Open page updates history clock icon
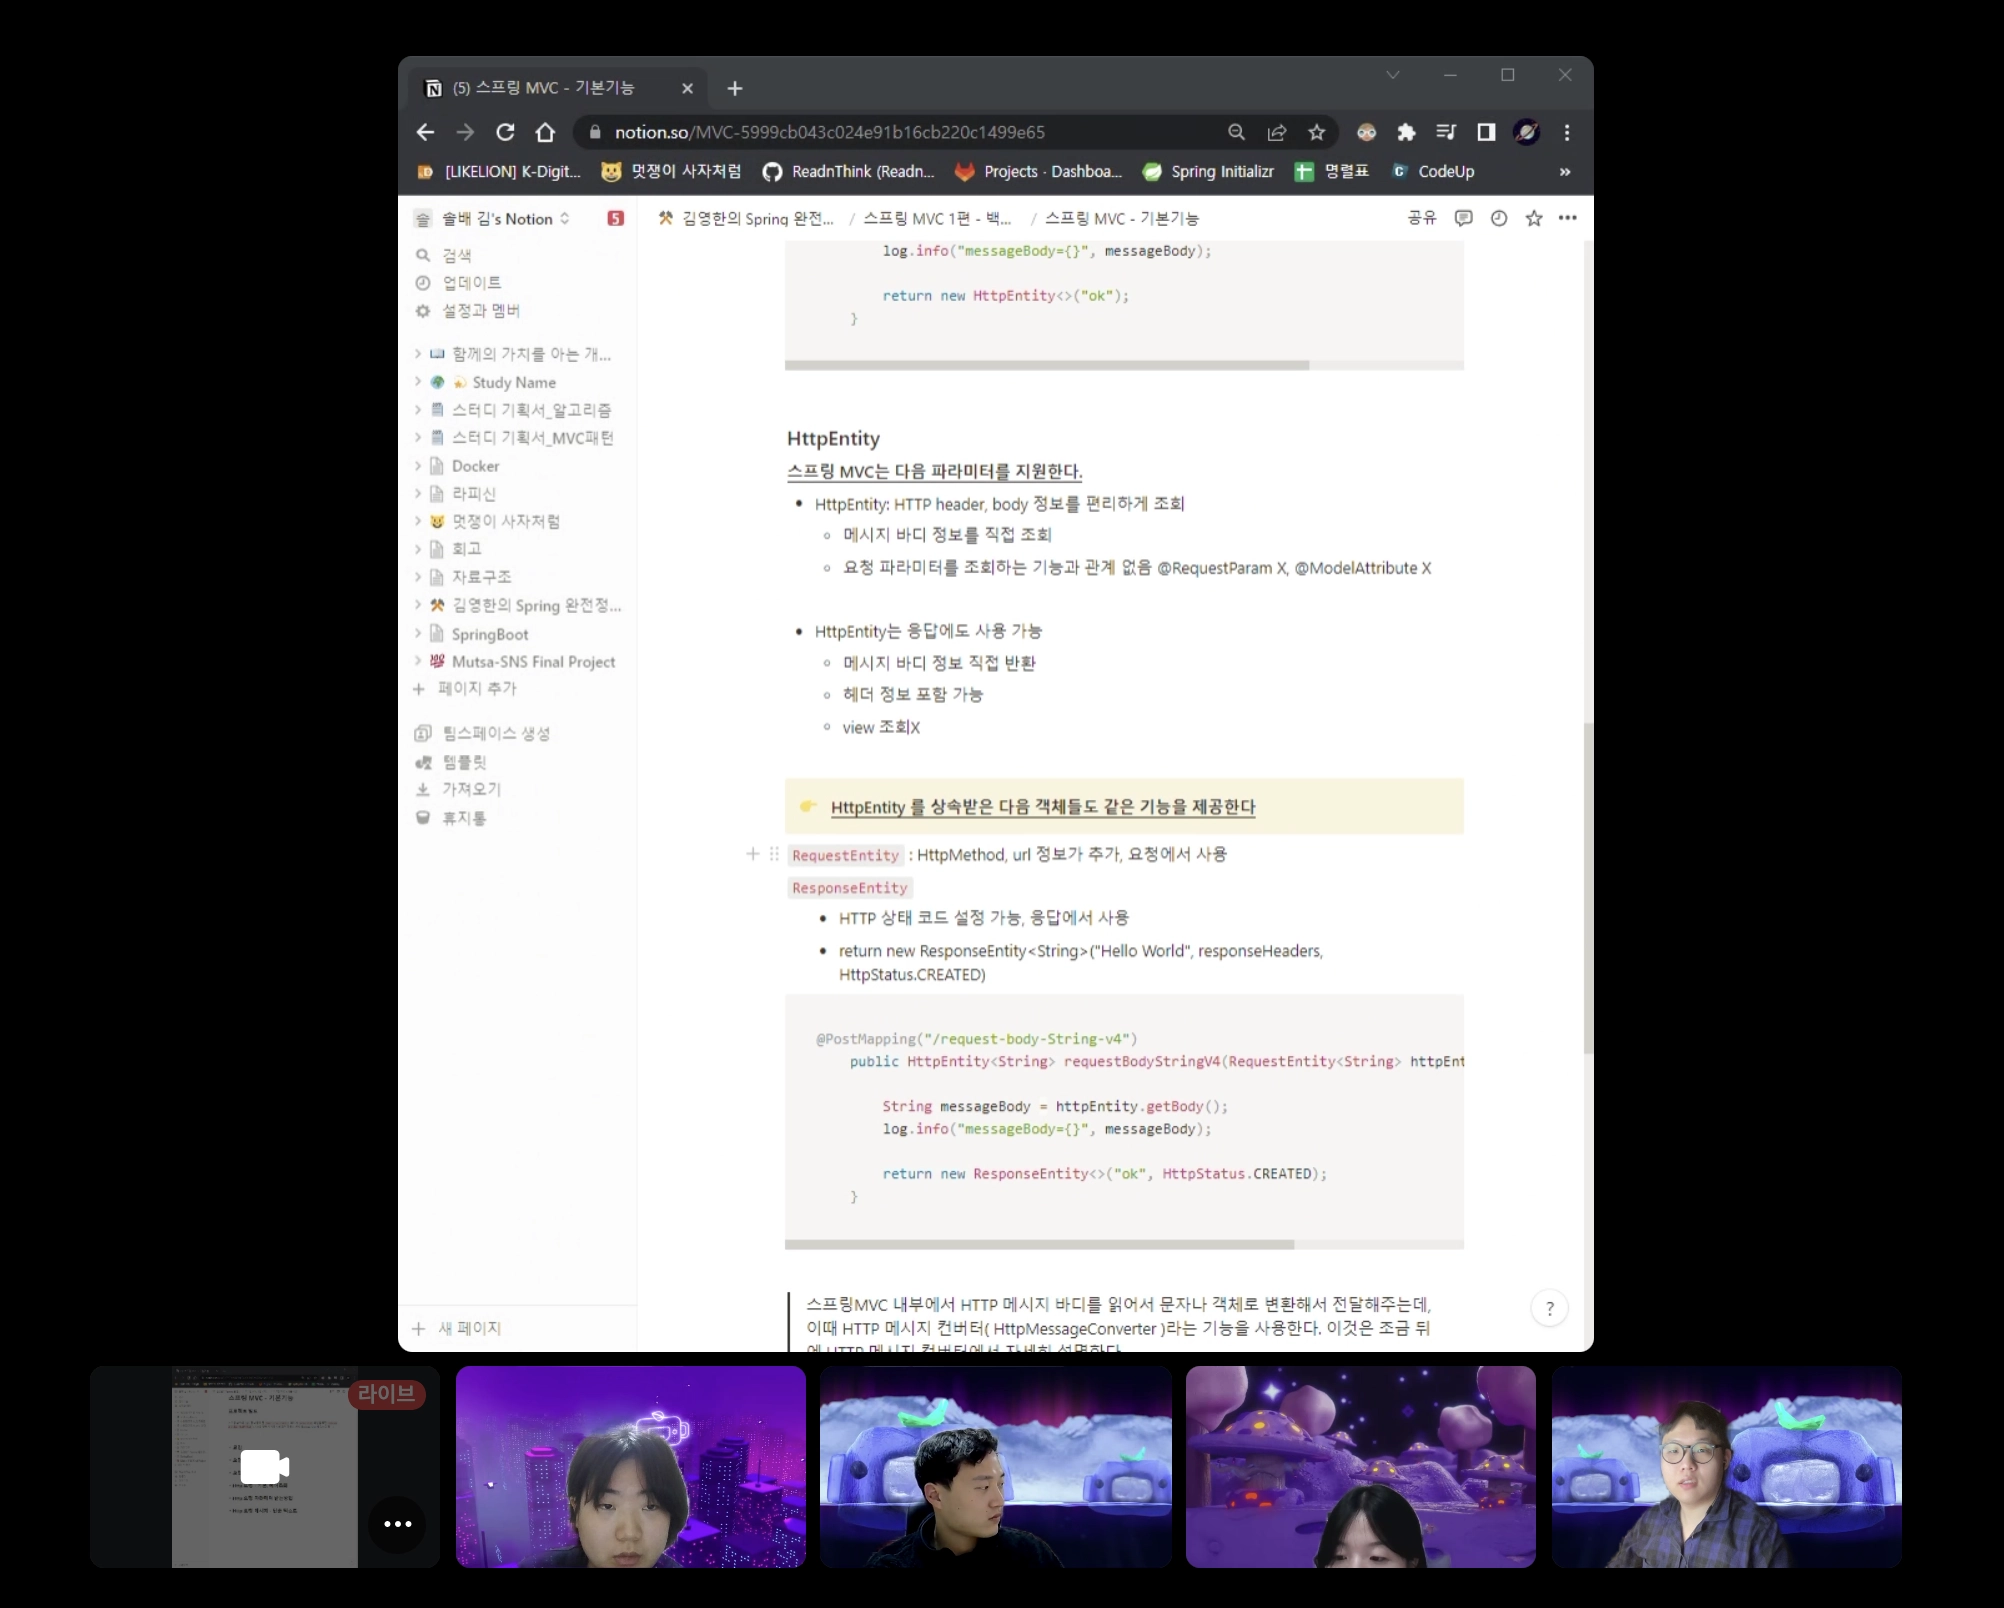Viewport: 2004px width, 1608px height. coord(1498,218)
